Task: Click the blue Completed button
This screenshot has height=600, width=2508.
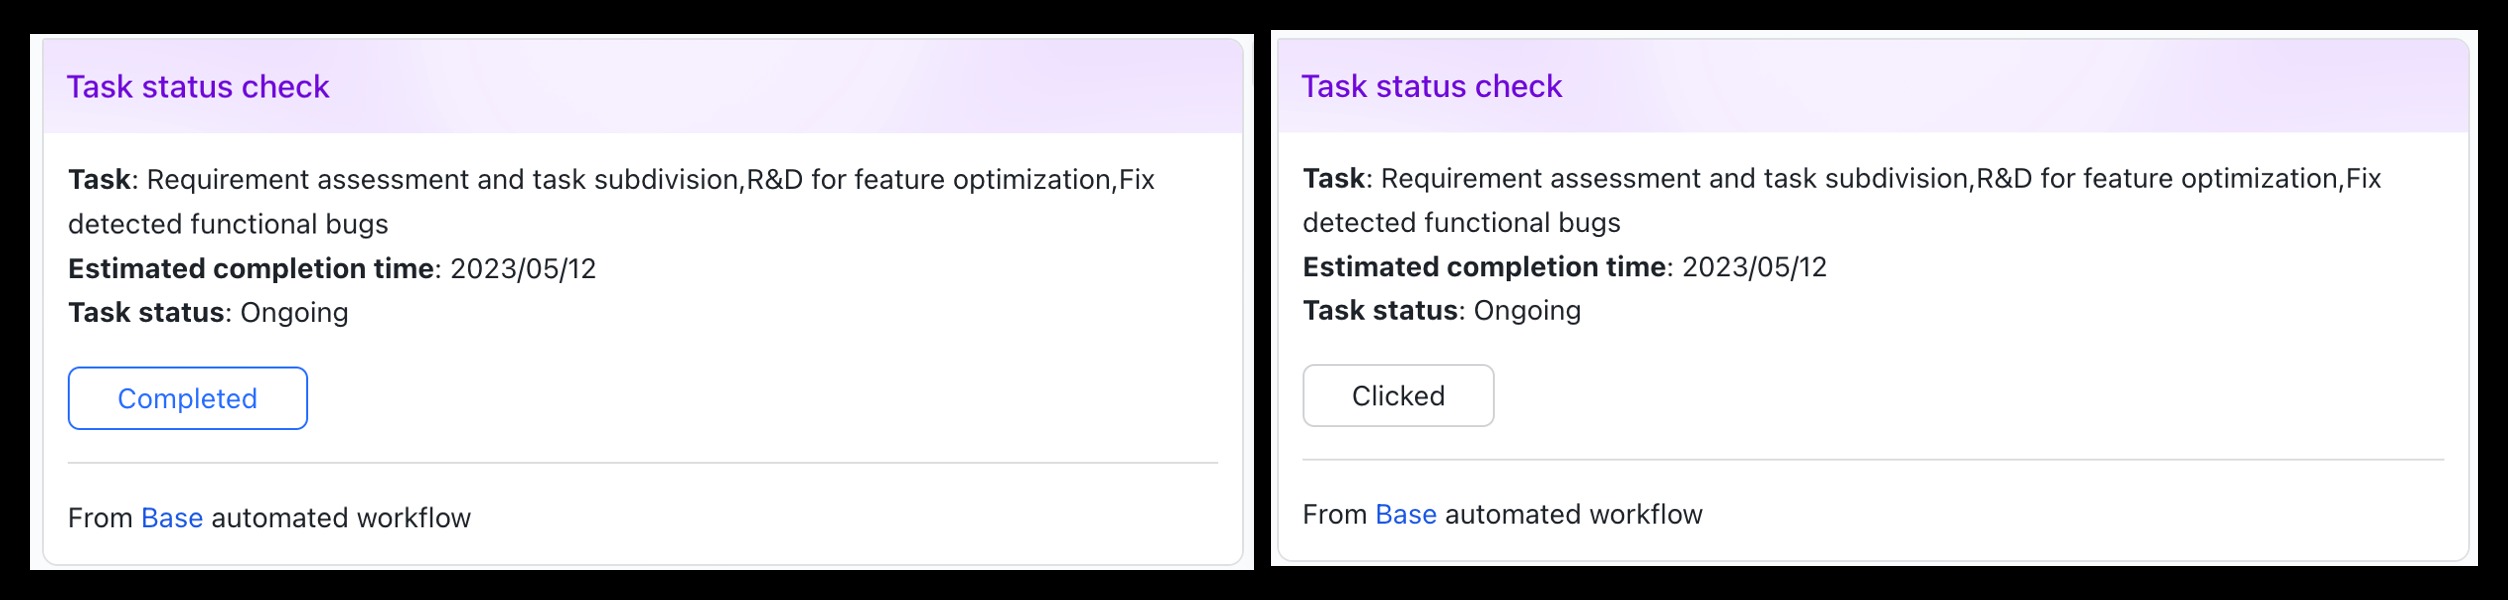Action: (187, 398)
